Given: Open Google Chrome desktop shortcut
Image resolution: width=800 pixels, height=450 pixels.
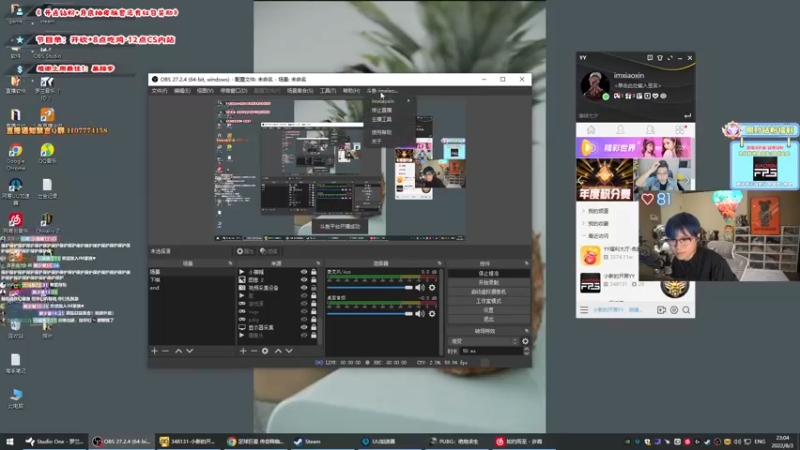Looking at the screenshot, I should (x=15, y=156).
